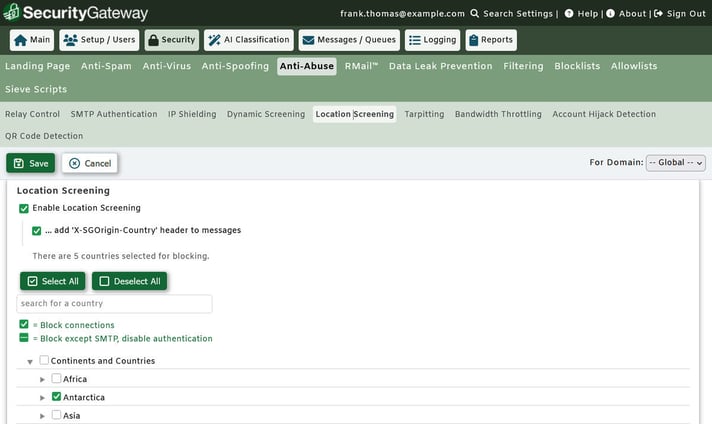Click the magnifier icon beside Search Settings
This screenshot has width=712, height=424.
475,14
